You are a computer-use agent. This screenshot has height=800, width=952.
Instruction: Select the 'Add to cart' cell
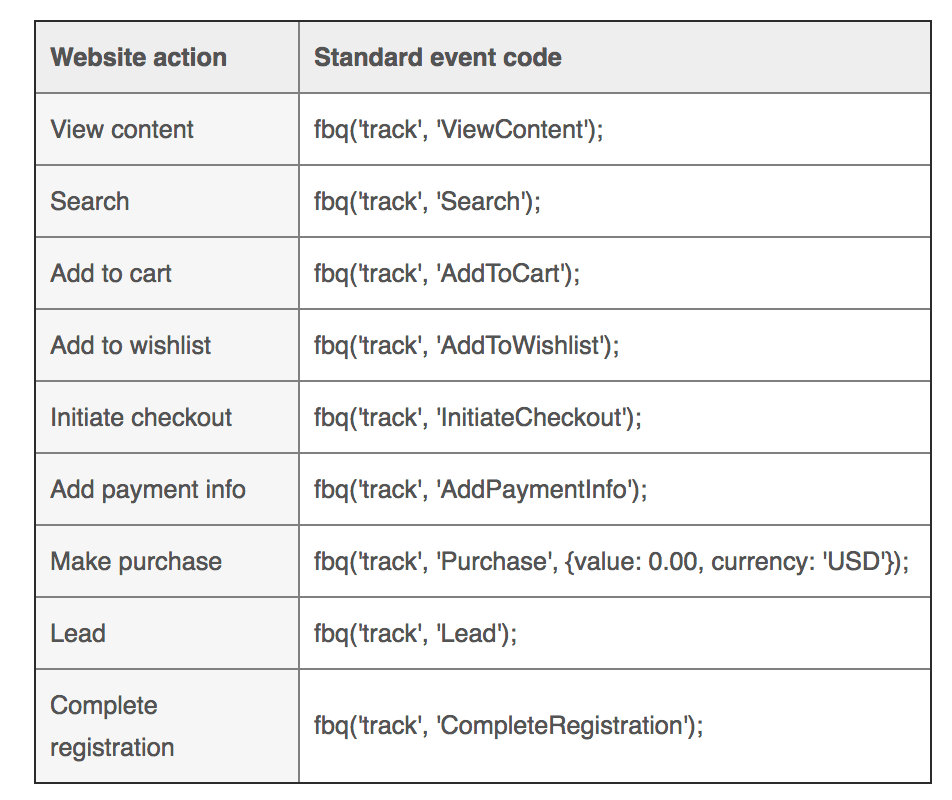(x=111, y=273)
